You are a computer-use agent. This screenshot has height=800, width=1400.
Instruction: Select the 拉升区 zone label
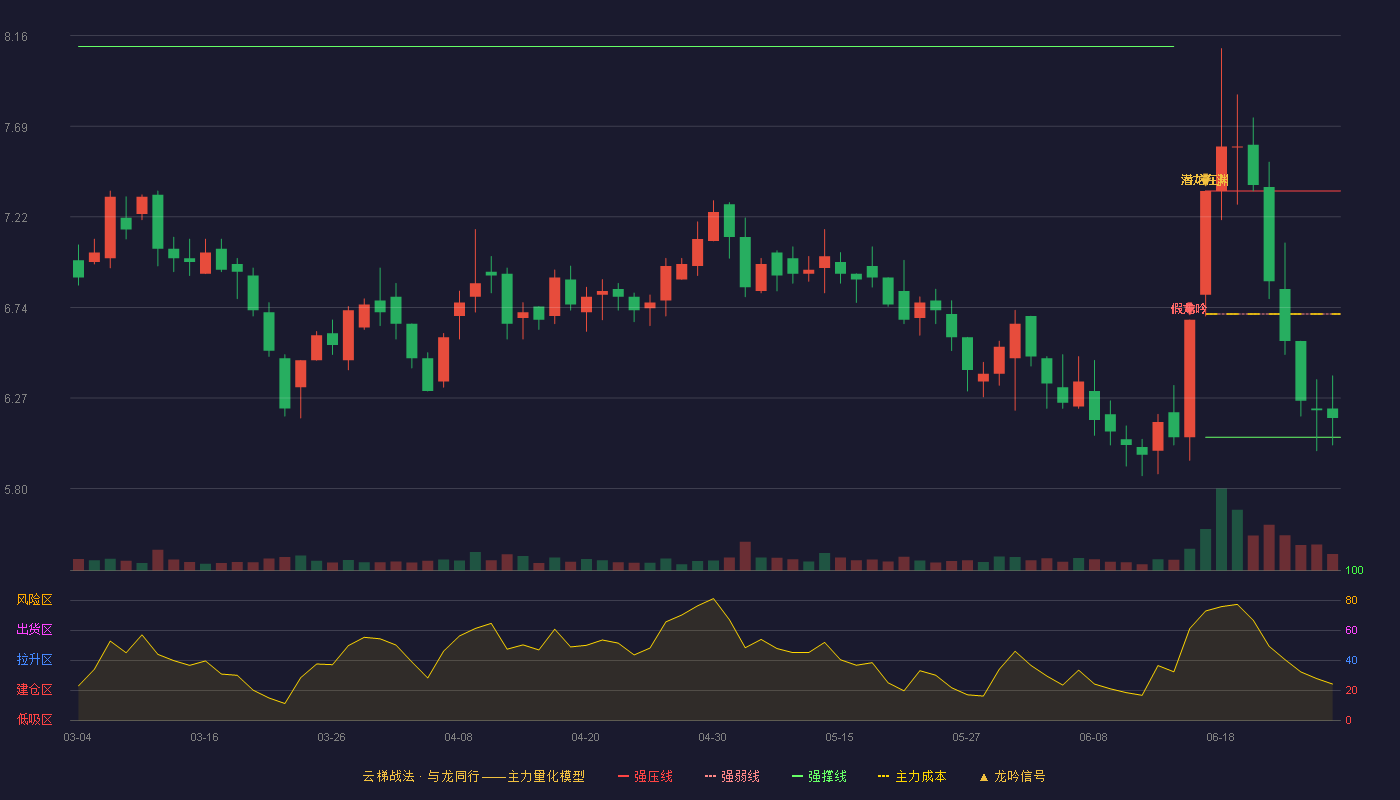(x=35, y=660)
